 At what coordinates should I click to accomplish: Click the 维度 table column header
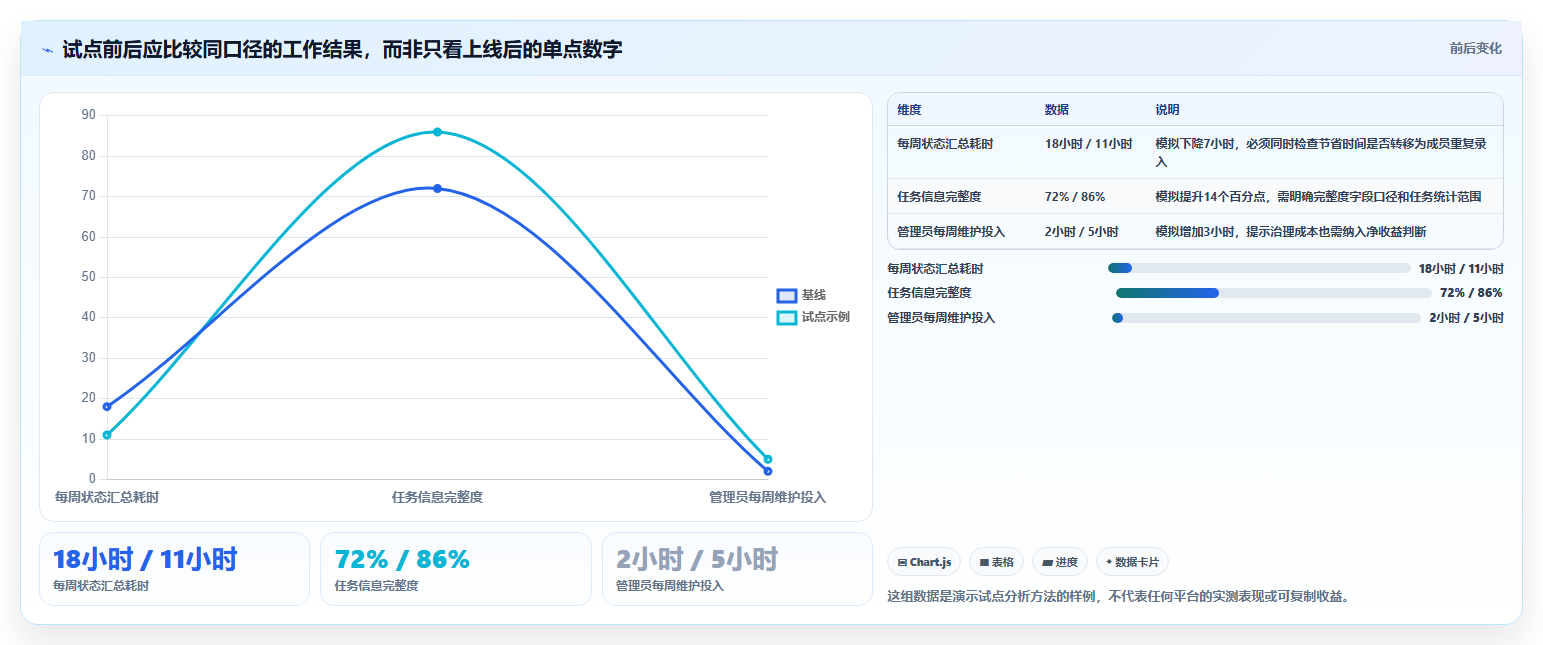(x=909, y=110)
